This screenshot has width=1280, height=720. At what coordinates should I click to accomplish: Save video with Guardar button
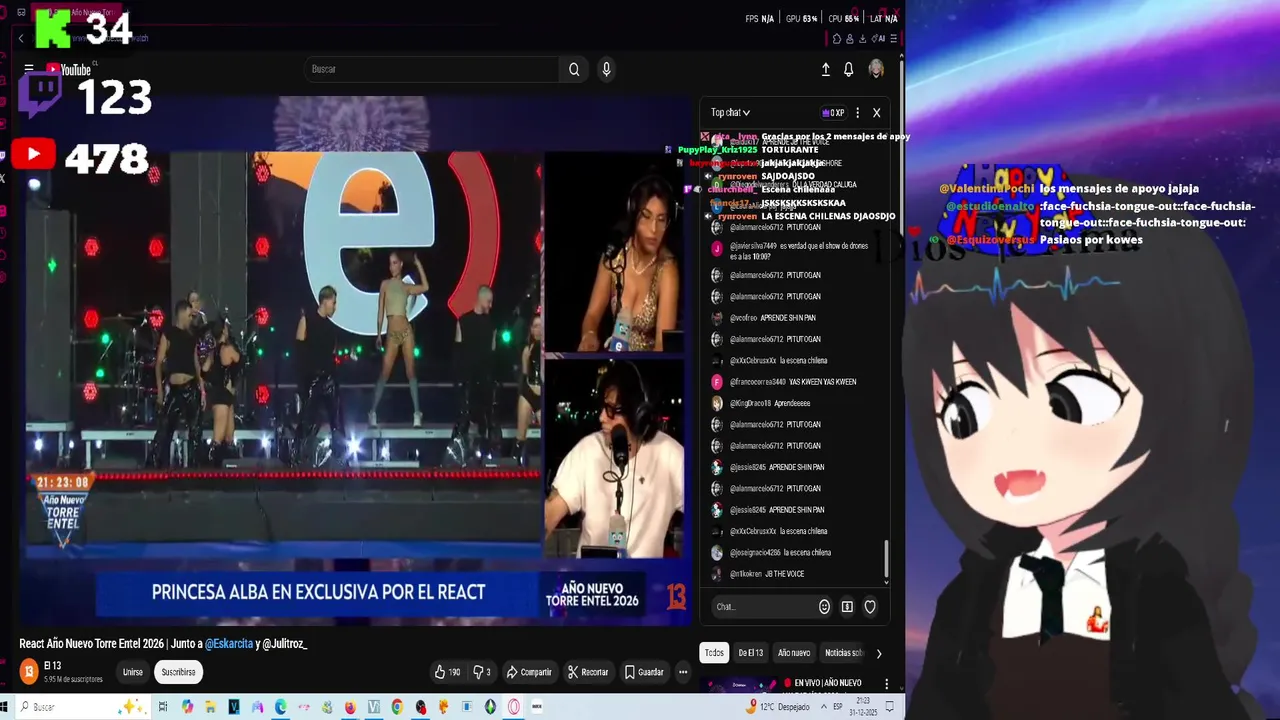[644, 672]
